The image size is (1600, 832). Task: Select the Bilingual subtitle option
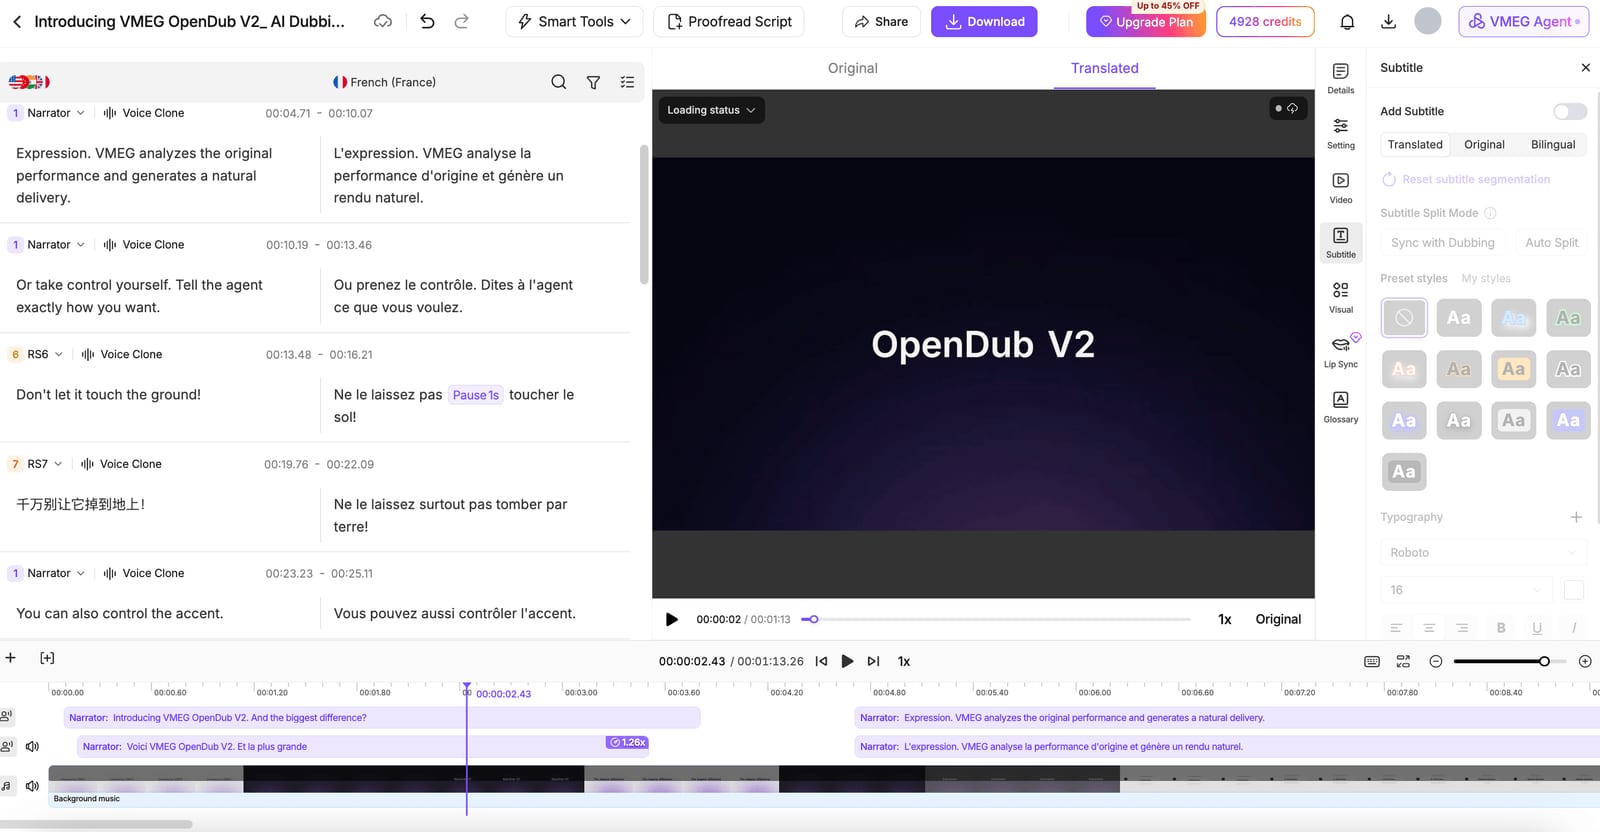tap(1553, 145)
